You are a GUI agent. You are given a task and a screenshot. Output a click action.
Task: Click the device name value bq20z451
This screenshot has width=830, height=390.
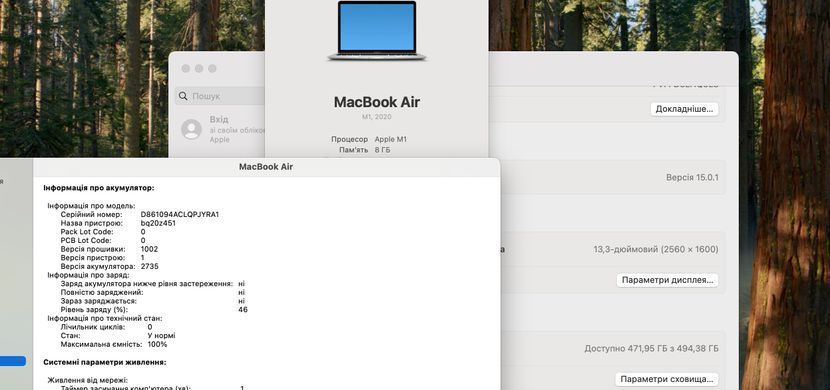(x=158, y=223)
